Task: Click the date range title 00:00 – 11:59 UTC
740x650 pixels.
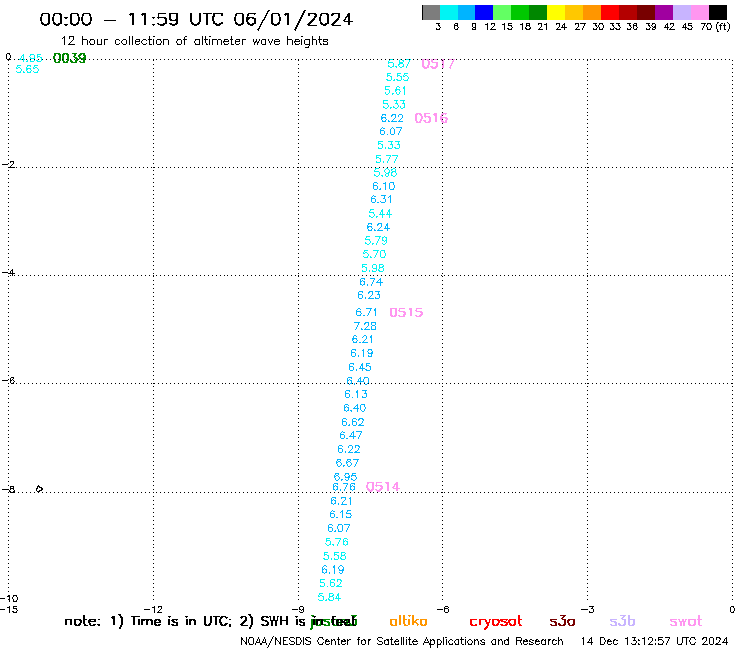Action: (196, 19)
